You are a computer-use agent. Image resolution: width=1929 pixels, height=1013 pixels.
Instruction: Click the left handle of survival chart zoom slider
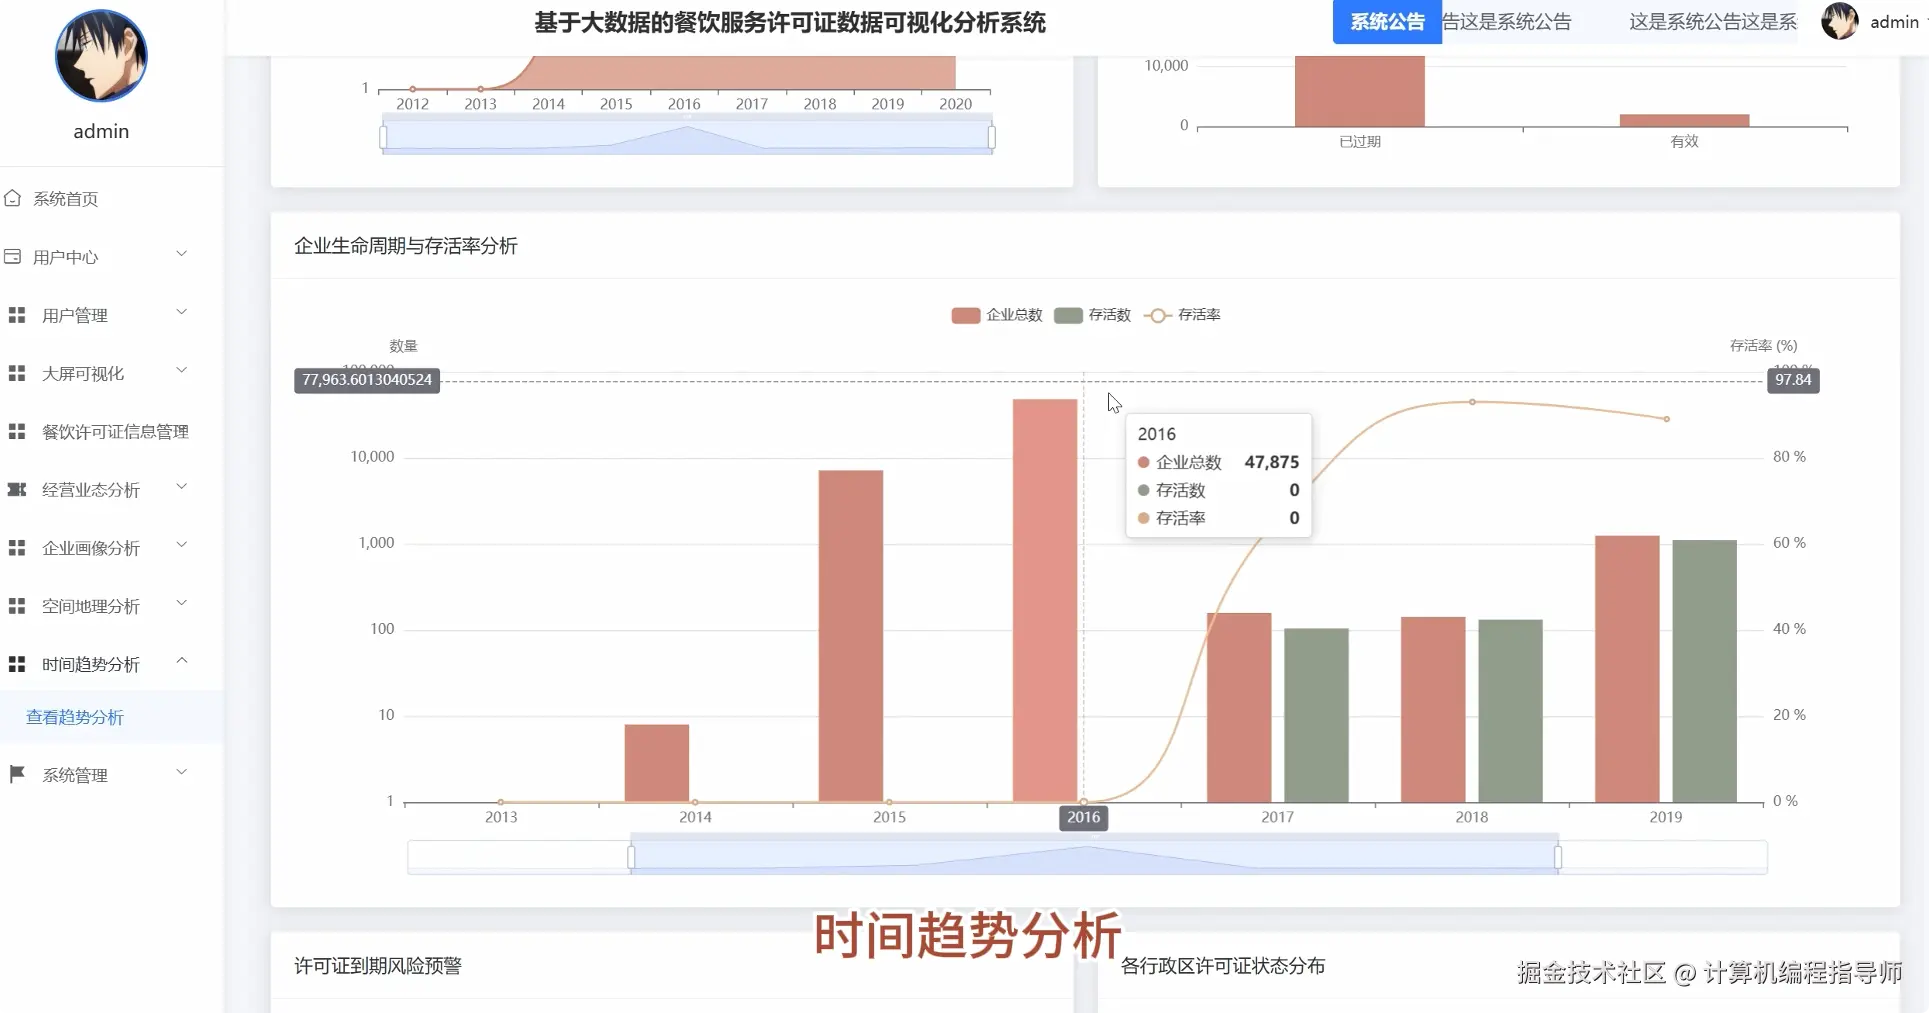631,857
